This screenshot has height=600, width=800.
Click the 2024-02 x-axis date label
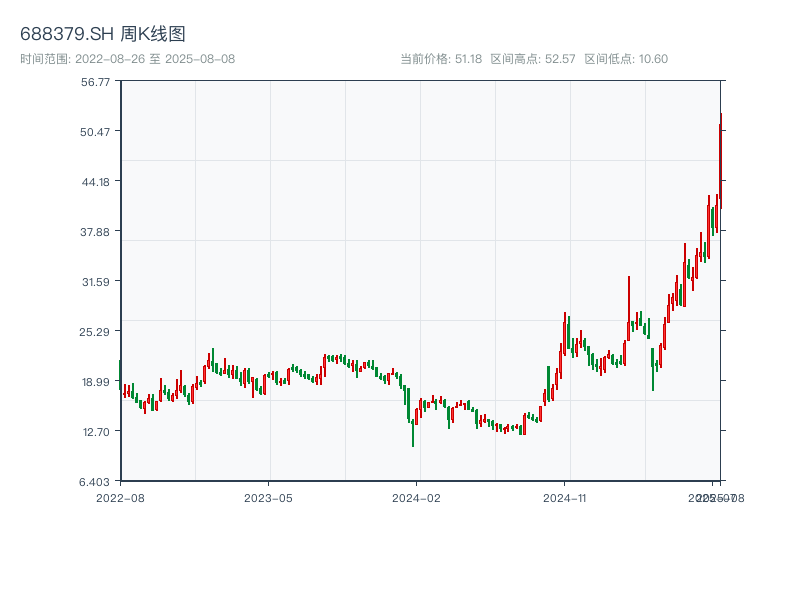point(417,497)
